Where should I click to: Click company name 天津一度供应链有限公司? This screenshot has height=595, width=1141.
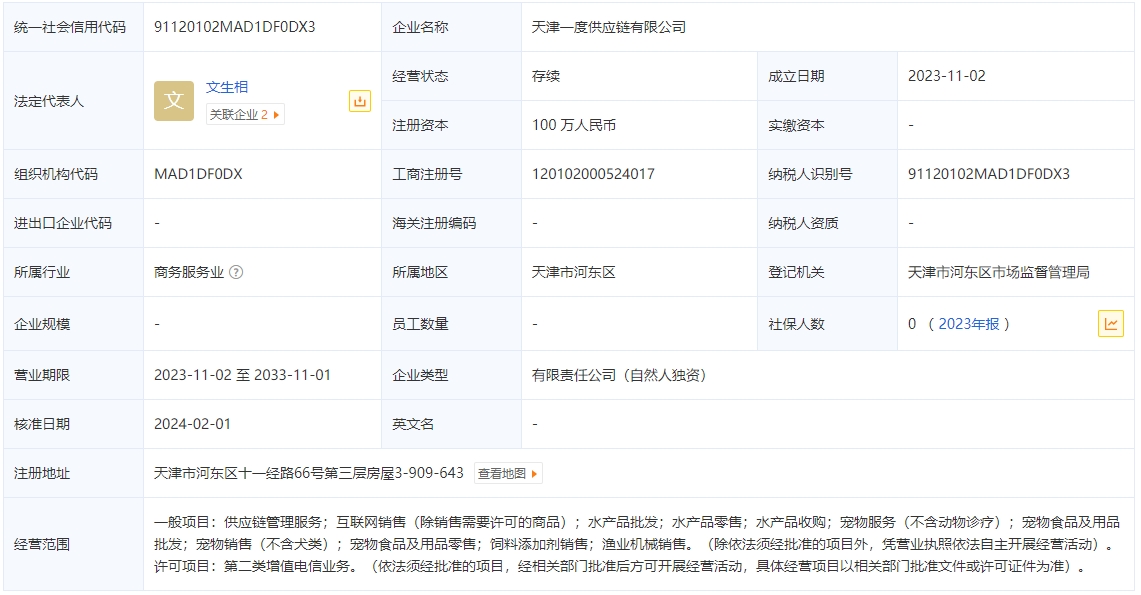pyautogui.click(x=608, y=27)
